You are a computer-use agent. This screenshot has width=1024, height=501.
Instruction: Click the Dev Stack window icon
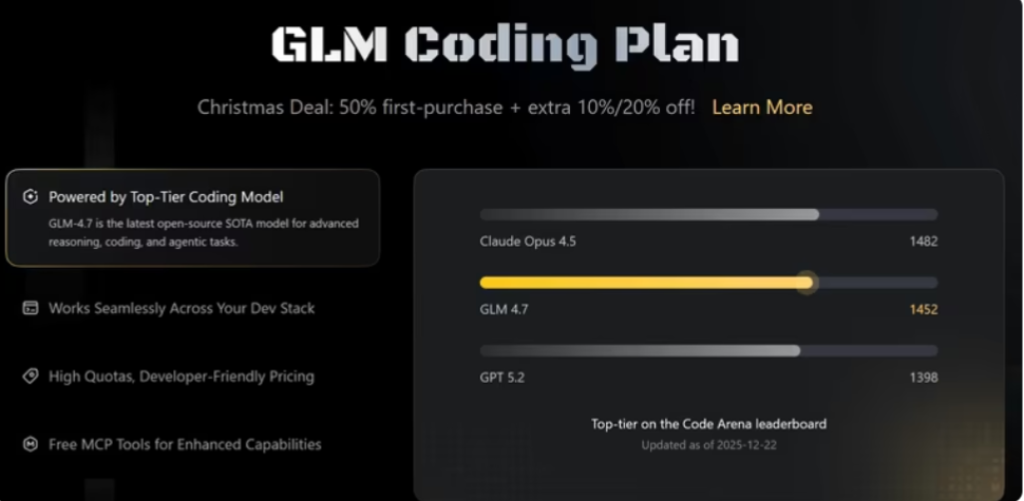click(31, 308)
